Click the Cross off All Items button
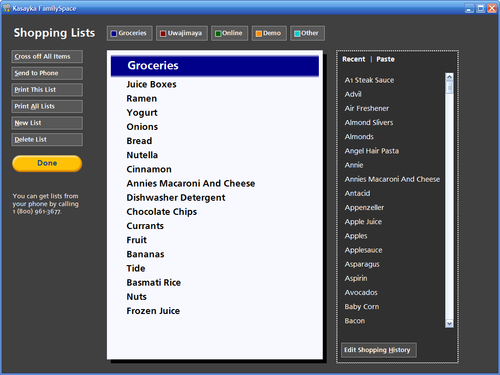 point(47,57)
